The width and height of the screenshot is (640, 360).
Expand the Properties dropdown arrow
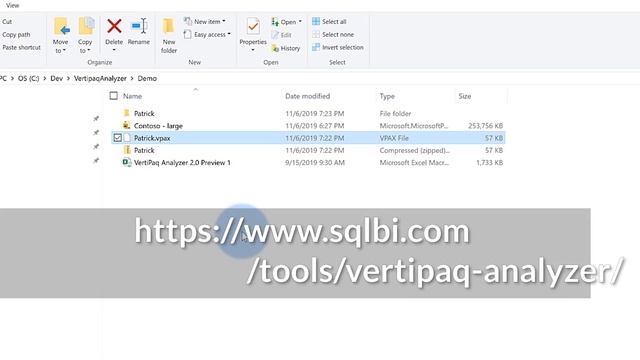(x=253, y=50)
